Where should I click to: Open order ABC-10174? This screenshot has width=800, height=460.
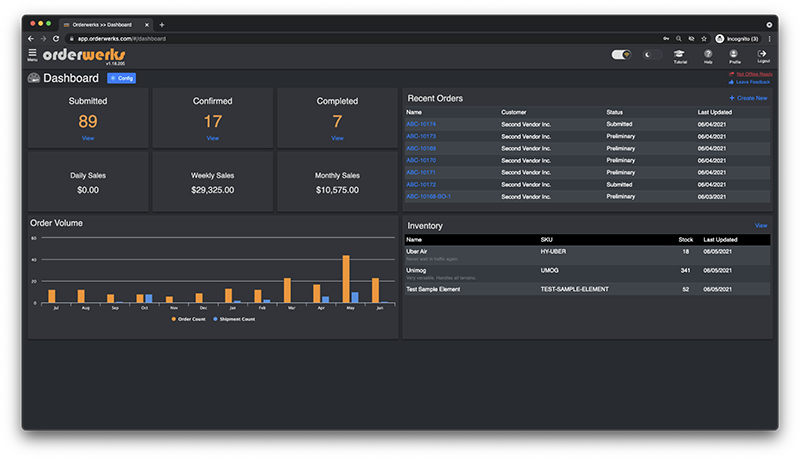point(421,124)
